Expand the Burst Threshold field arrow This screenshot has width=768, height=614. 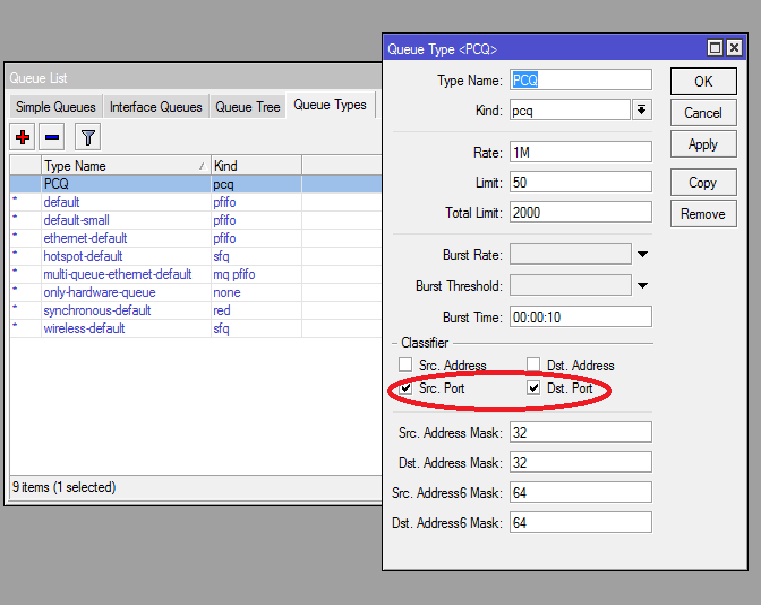click(643, 285)
